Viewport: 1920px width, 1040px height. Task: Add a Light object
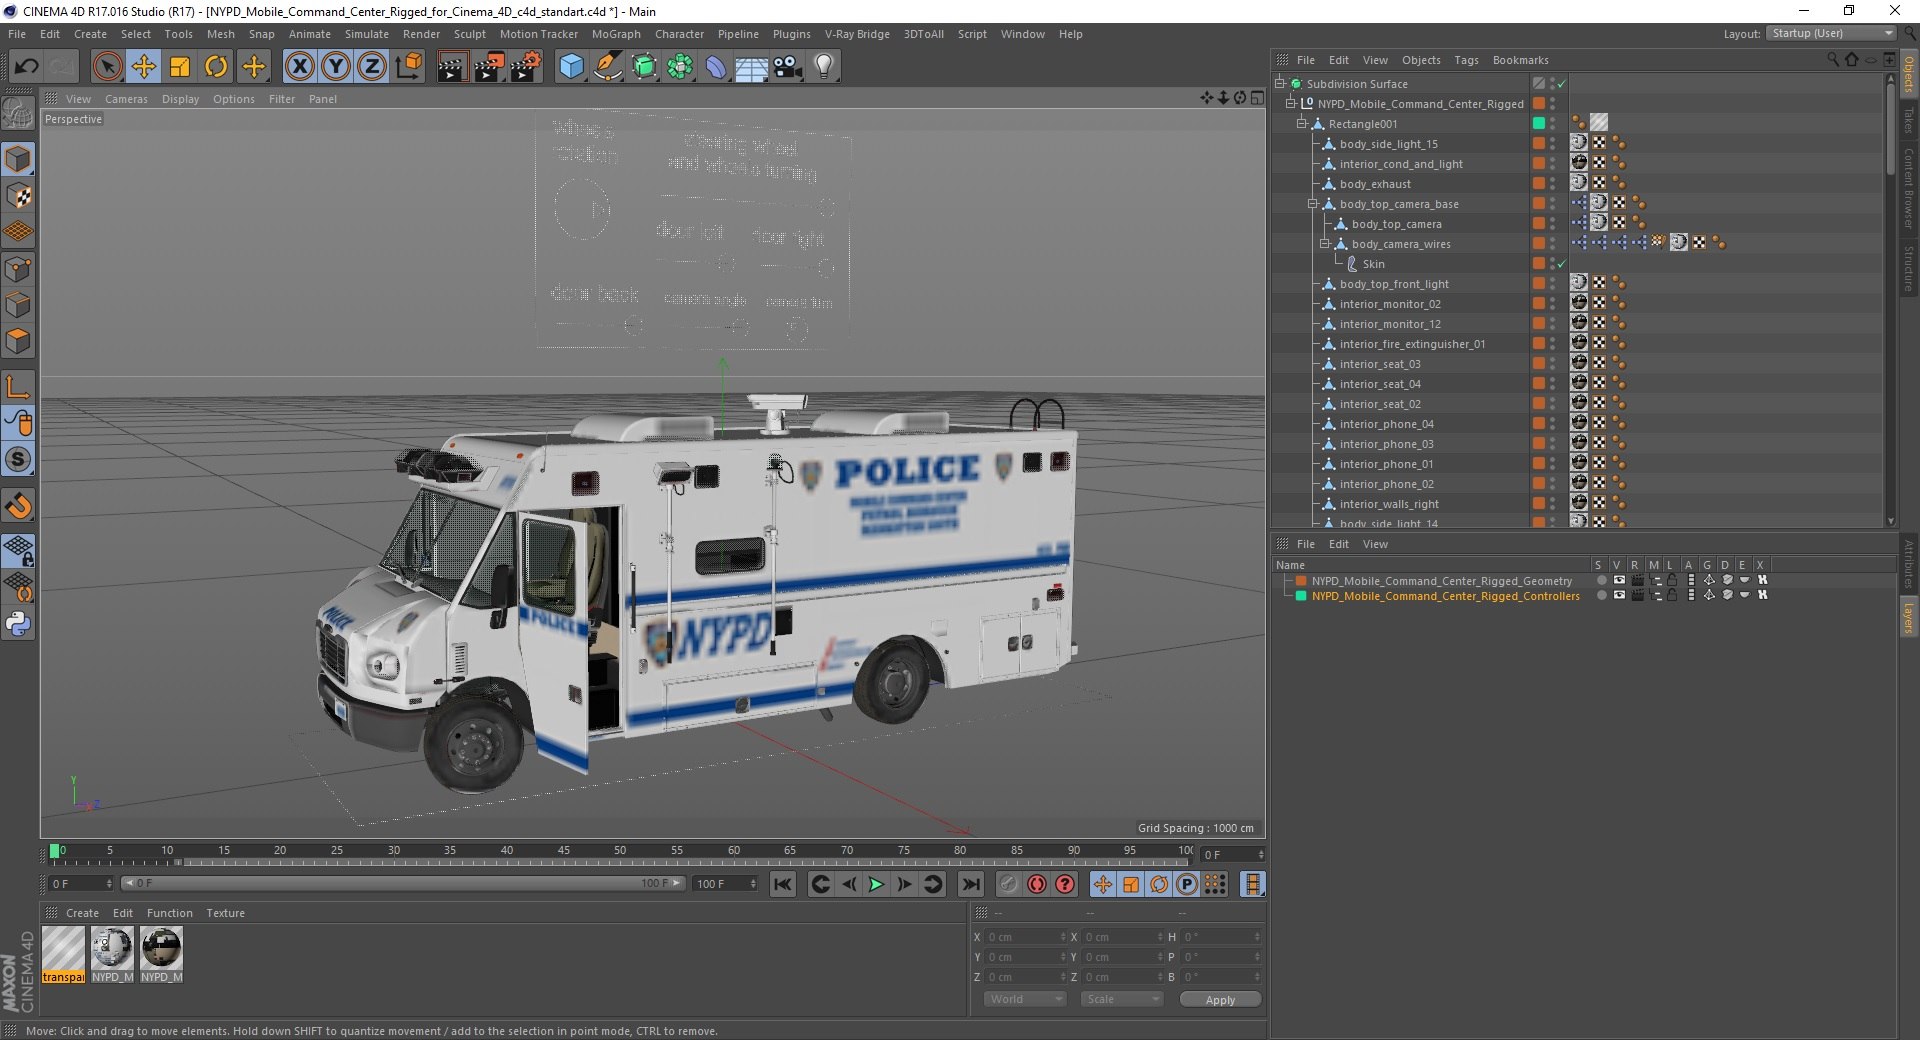(824, 67)
